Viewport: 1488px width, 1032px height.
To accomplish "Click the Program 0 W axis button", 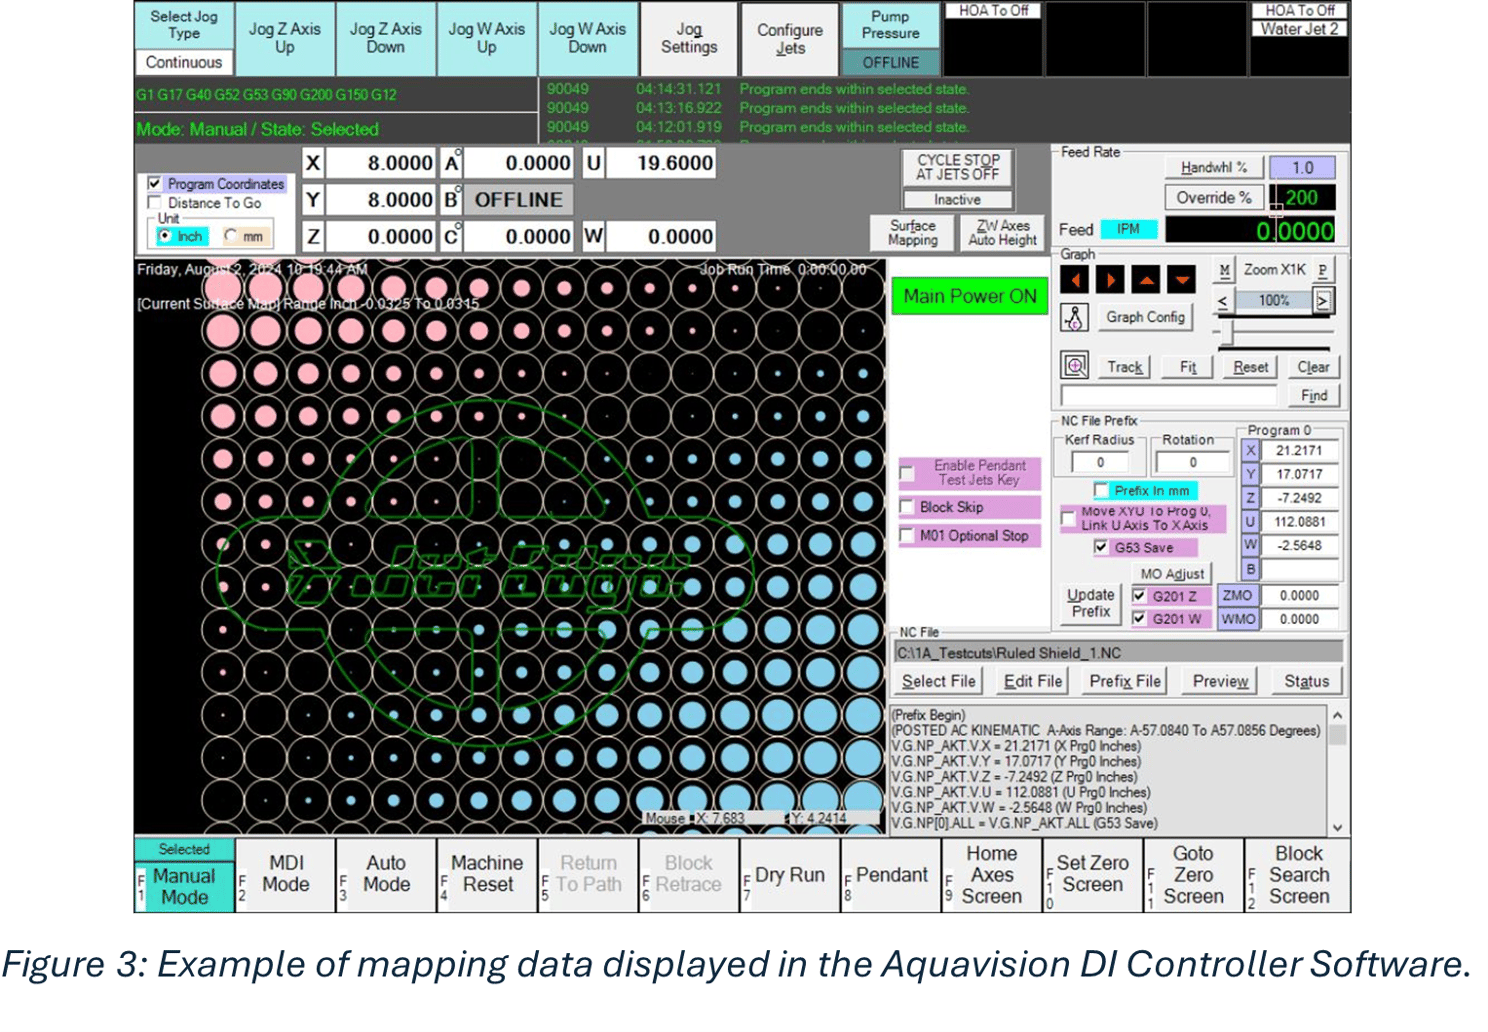I will coord(1250,545).
